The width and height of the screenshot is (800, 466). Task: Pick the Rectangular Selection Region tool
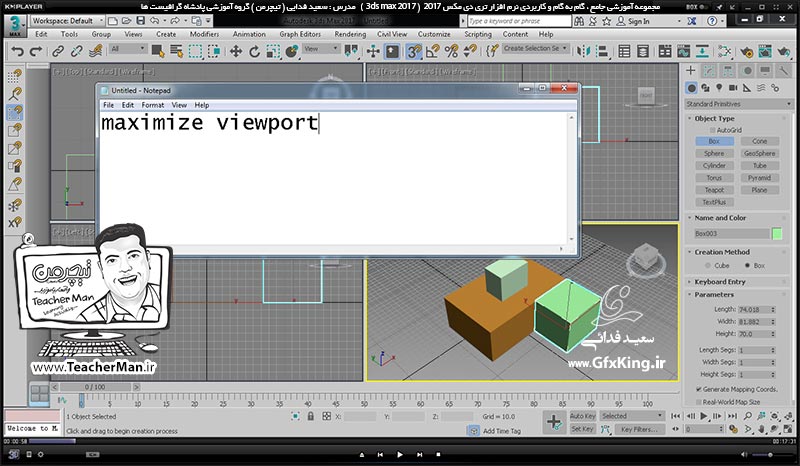tap(195, 51)
